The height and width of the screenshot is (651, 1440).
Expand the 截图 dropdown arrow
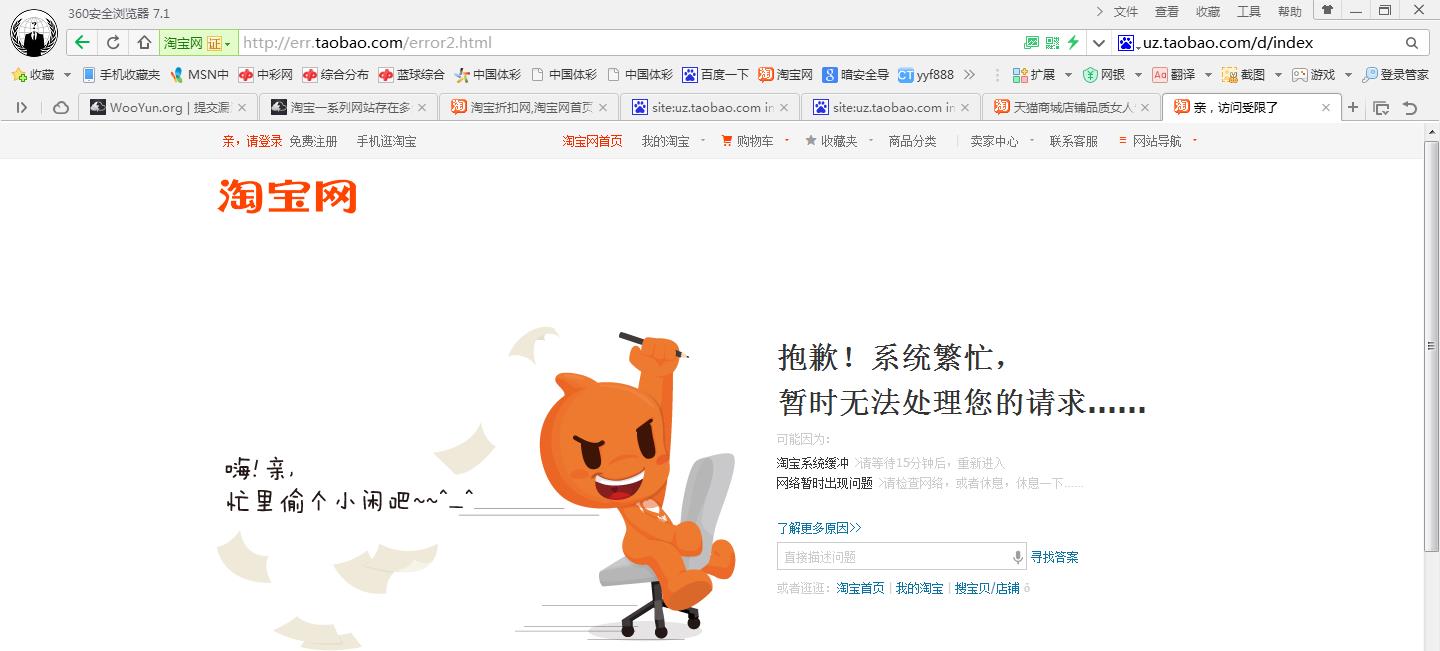coord(1278,75)
